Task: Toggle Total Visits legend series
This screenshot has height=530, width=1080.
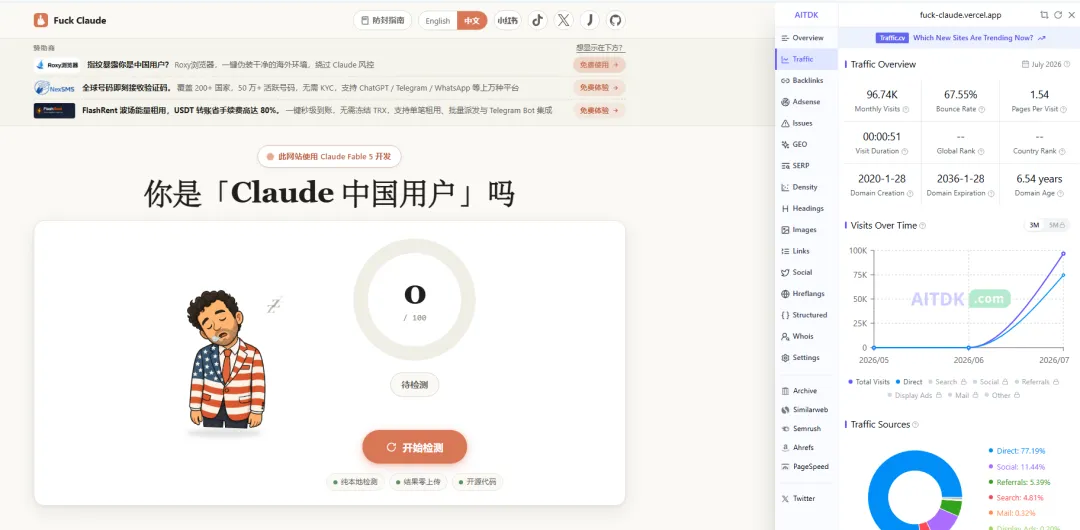Action: click(x=869, y=382)
